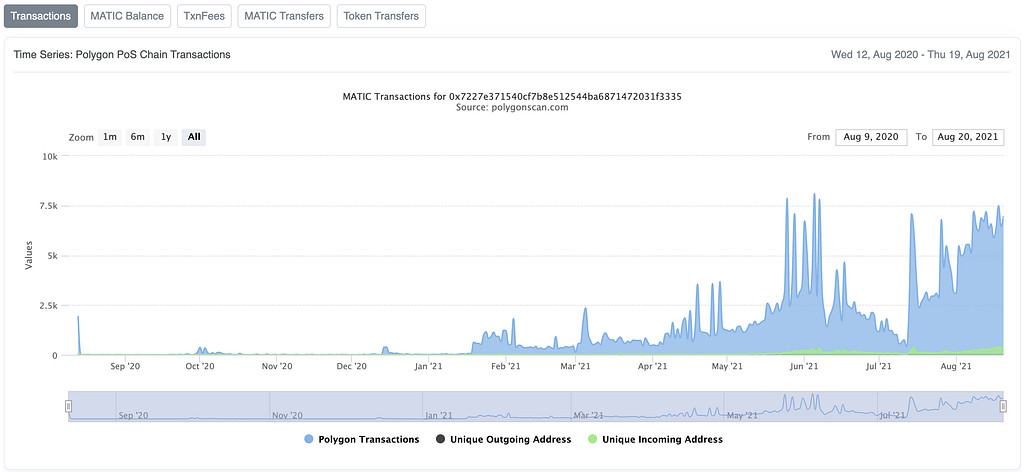Set zoom range to 1y
This screenshot has height=472, width=1024.
pos(166,137)
